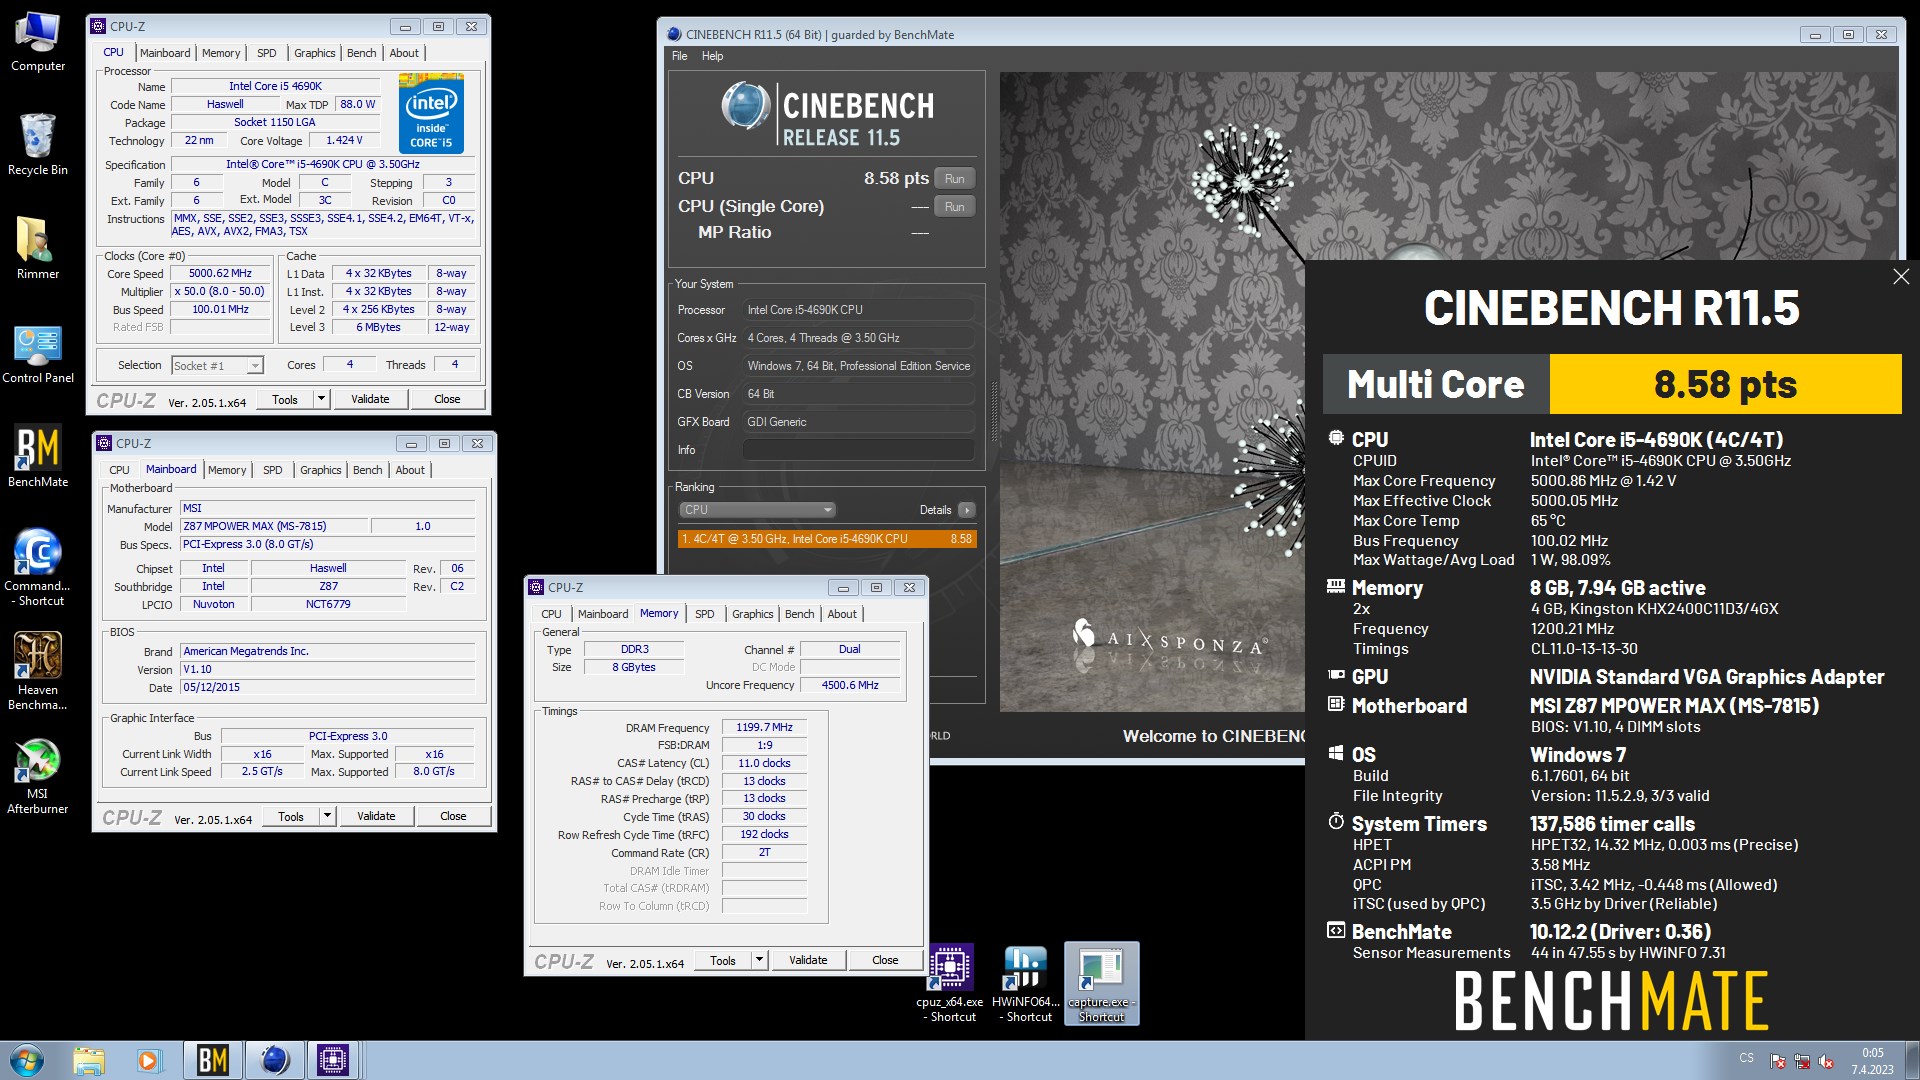Screen dimensions: 1920x1080
Task: Select the ranking entry Intel Core i5-4690K
Action: click(826, 539)
